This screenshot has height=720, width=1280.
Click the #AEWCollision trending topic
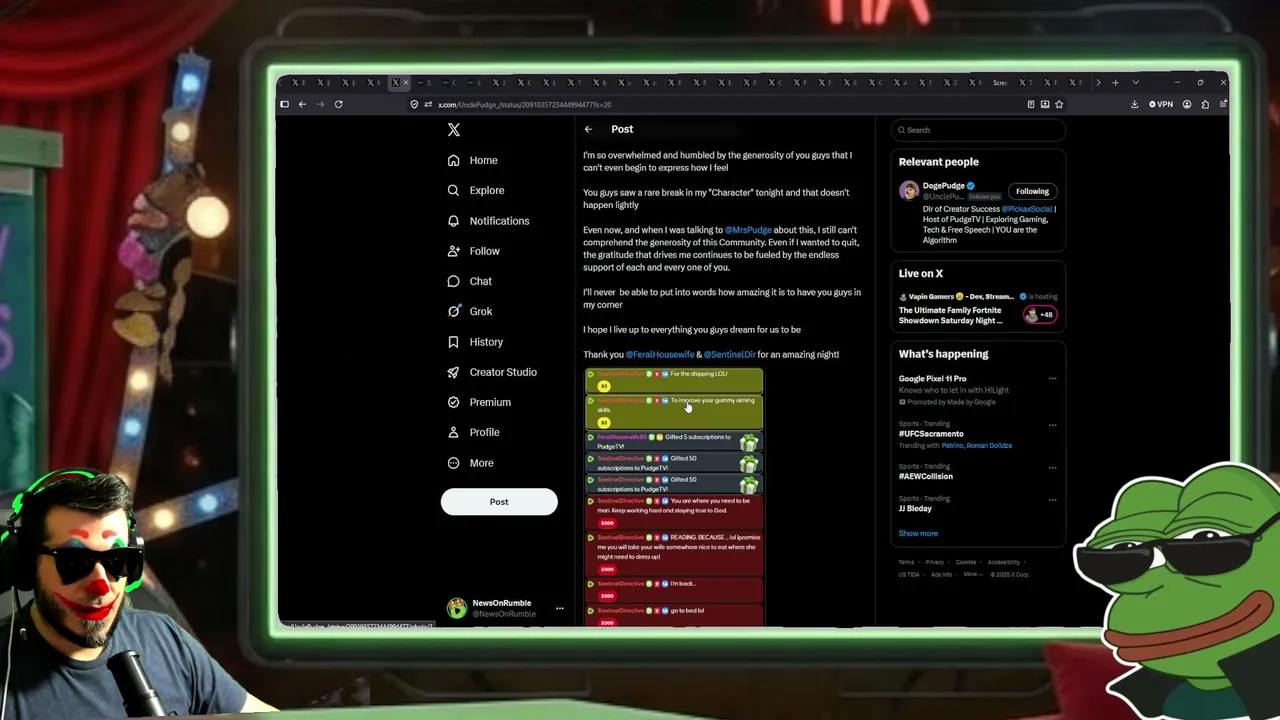[926, 477]
